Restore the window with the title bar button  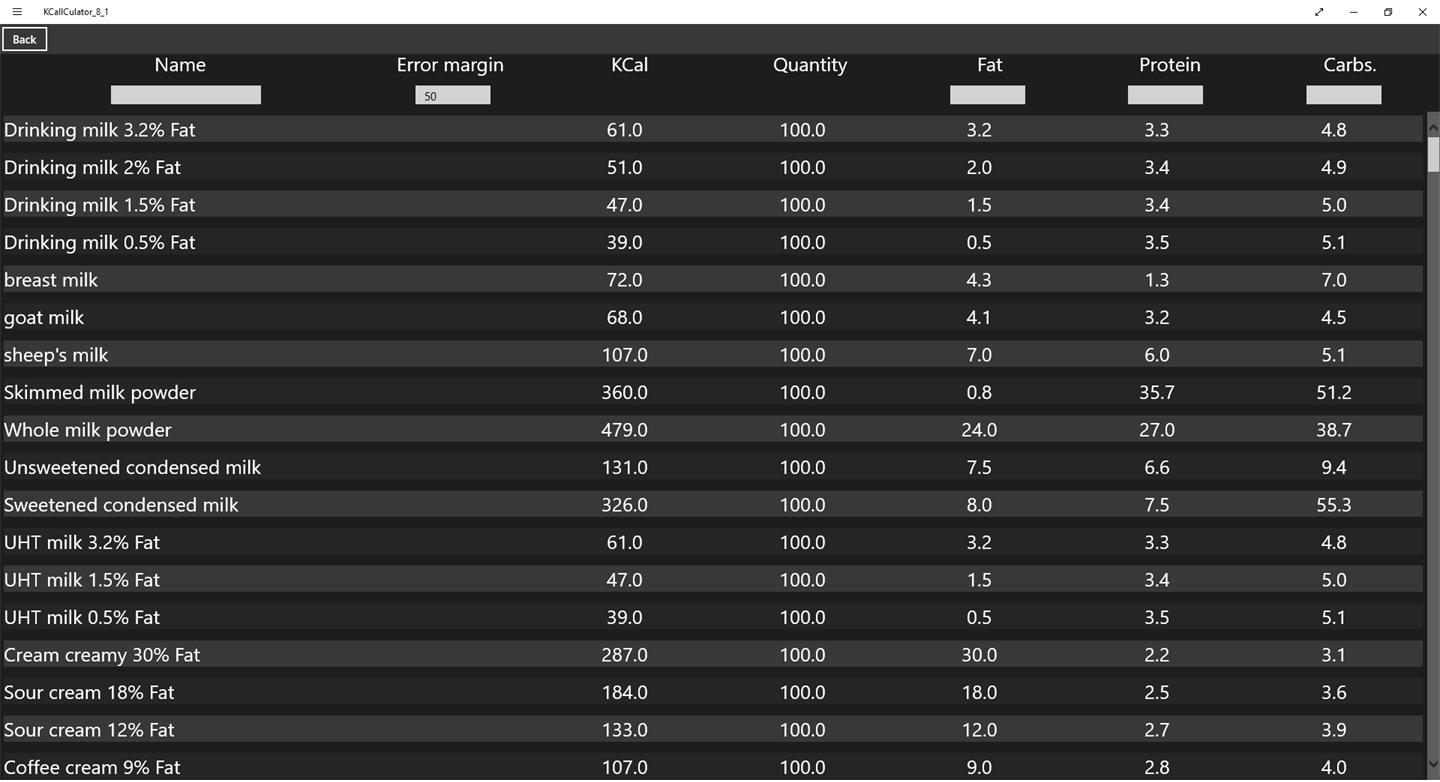[x=1388, y=12]
